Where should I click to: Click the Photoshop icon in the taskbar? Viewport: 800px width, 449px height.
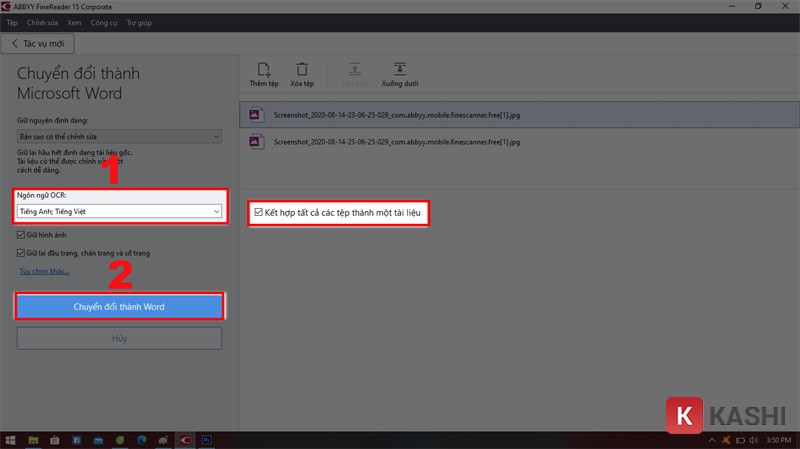tap(208, 439)
